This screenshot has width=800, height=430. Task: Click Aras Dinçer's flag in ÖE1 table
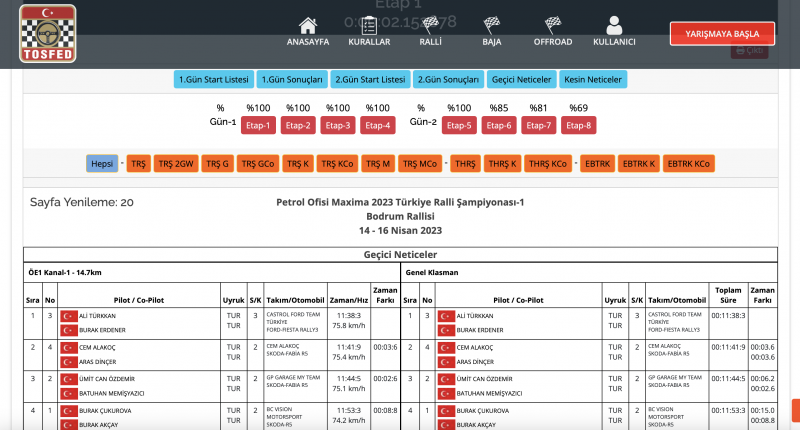[69, 362]
